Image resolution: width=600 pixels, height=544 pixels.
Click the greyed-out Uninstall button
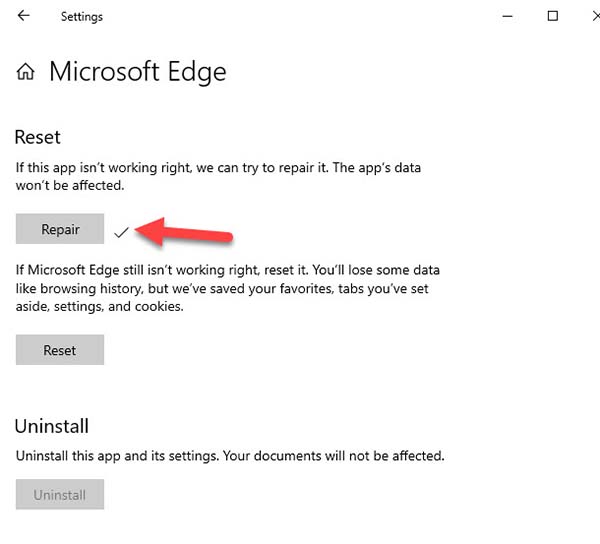pyautogui.click(x=60, y=494)
